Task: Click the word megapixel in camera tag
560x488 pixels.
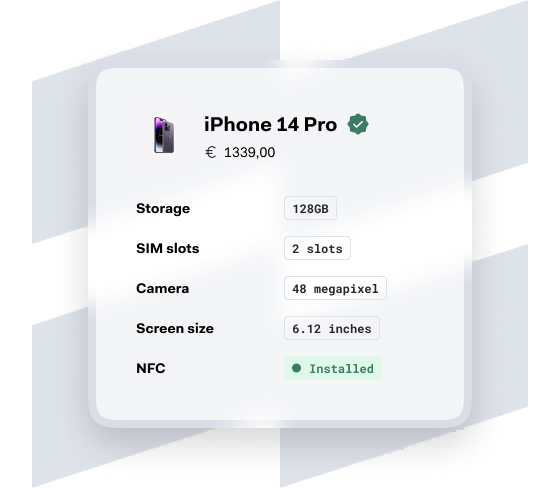Action: (x=346, y=289)
